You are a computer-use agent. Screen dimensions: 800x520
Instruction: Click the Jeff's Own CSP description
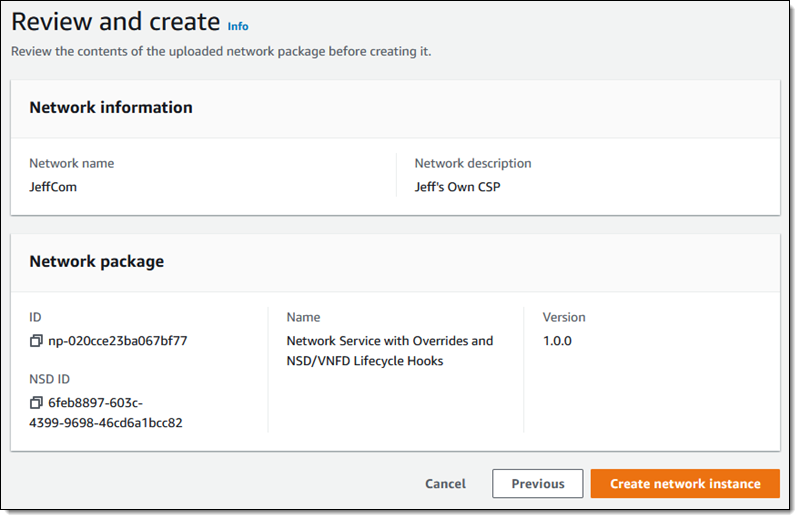[x=457, y=187]
